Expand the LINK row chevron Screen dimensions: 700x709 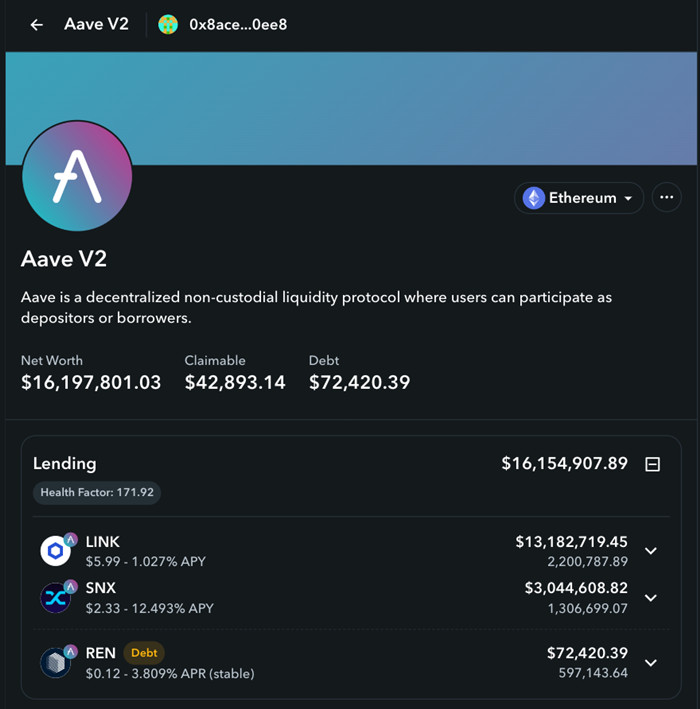[651, 551]
